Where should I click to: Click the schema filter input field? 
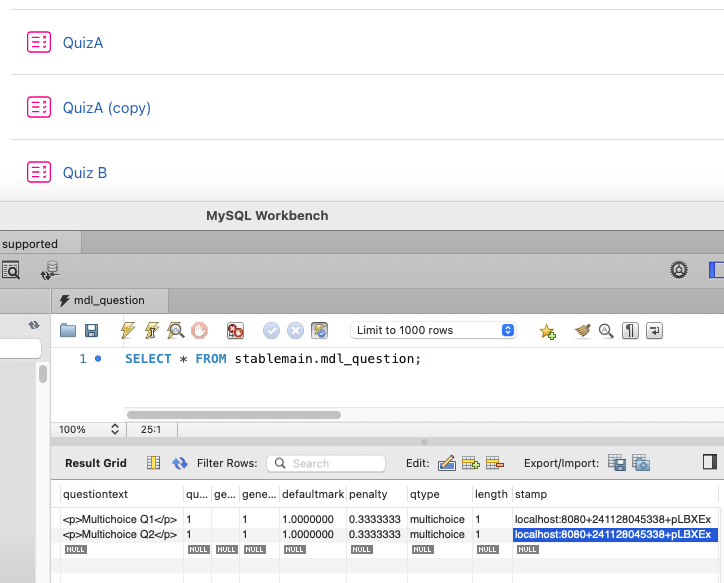coord(20,348)
